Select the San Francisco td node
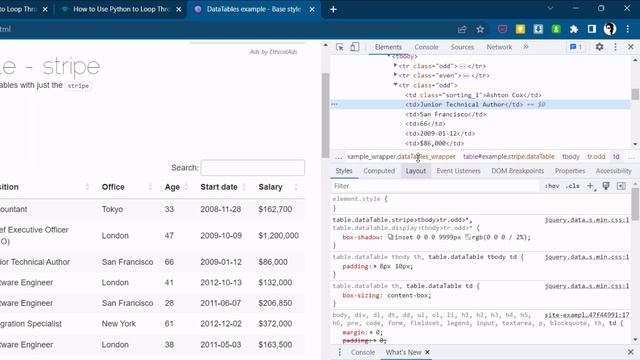Viewport: 640px width, 360px height. click(446, 114)
